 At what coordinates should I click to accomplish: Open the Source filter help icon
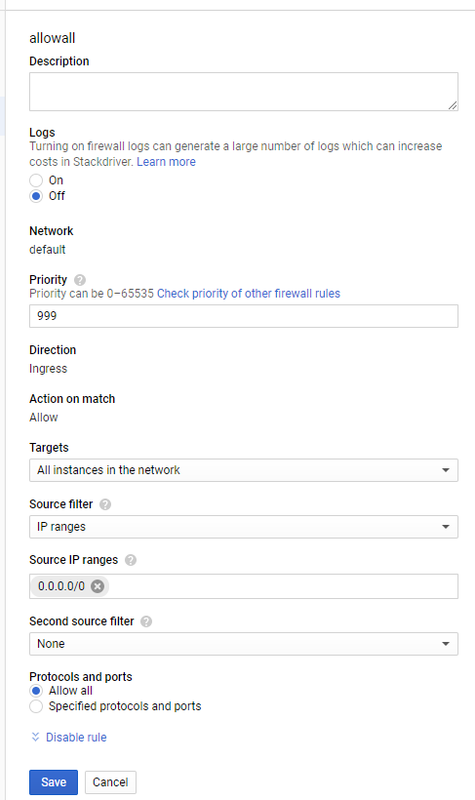[105, 504]
